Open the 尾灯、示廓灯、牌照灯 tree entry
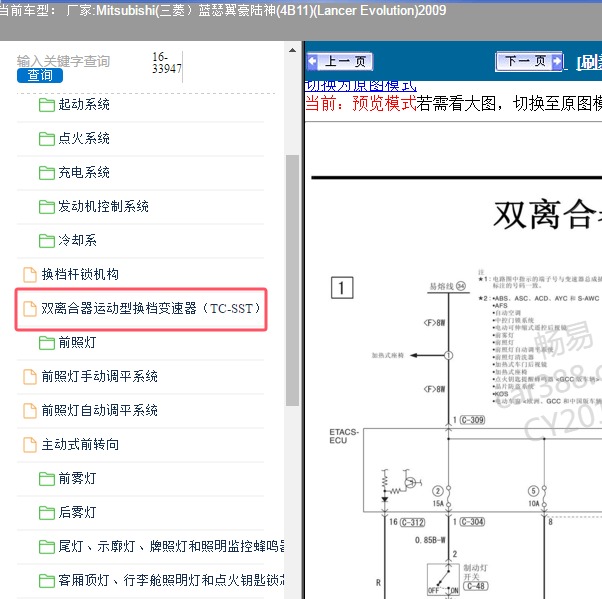Screen dimensions: 602x599 pyautogui.click(x=171, y=546)
